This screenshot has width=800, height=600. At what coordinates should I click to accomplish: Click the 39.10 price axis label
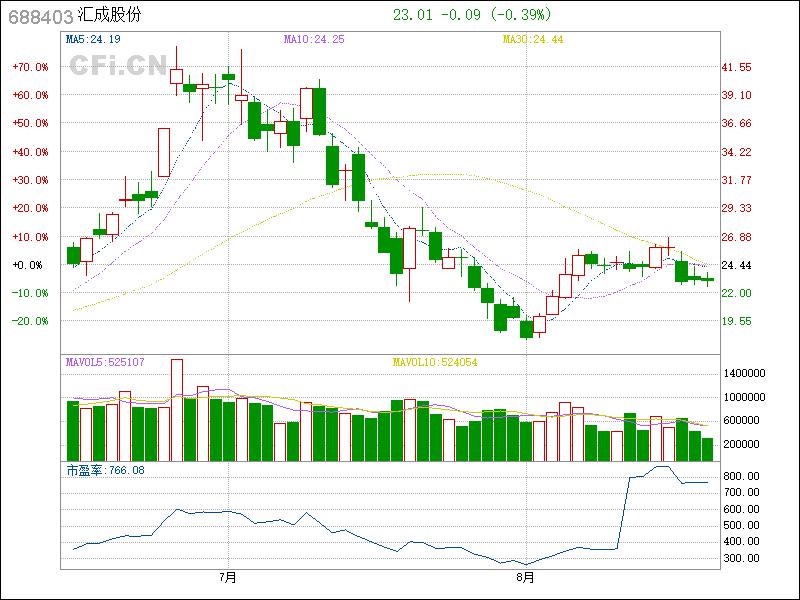736,95
